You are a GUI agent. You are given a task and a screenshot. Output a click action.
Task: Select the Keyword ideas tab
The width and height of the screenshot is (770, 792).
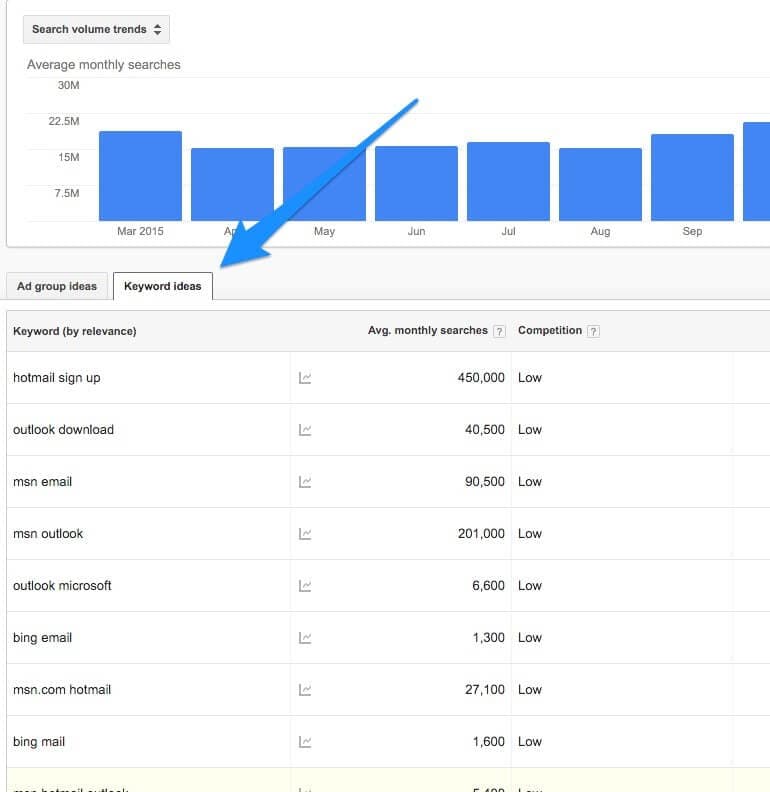tap(162, 286)
